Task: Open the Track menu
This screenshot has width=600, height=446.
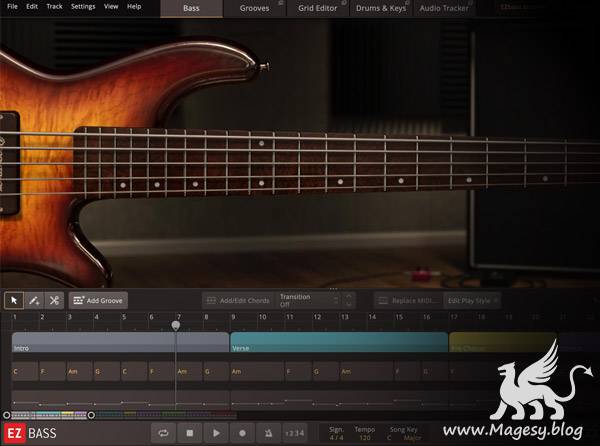Action: (54, 7)
